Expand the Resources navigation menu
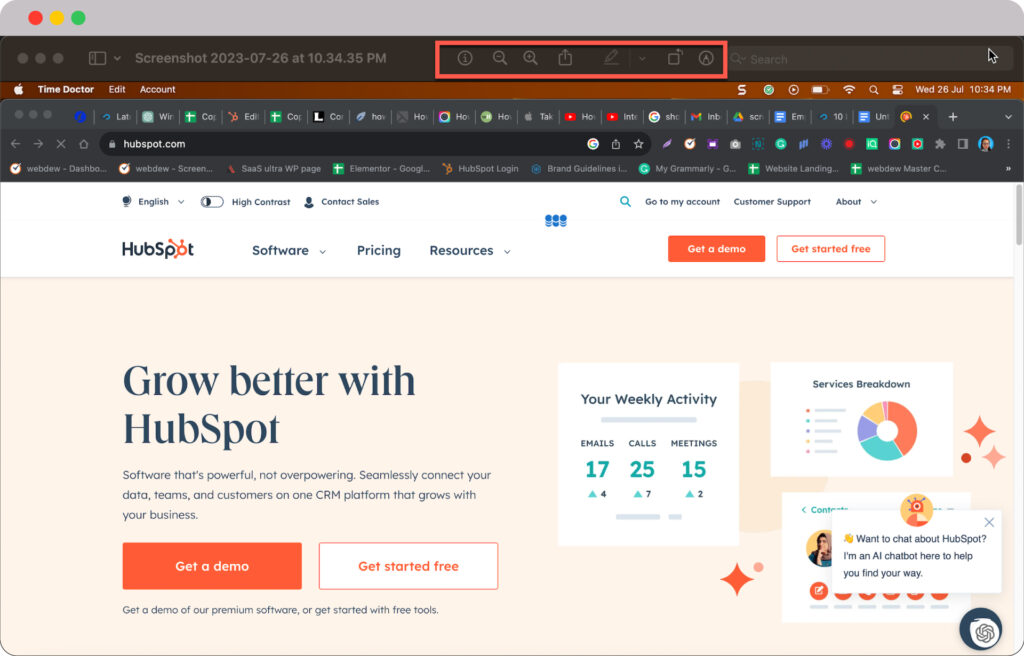Image resolution: width=1024 pixels, height=656 pixels. coord(470,251)
